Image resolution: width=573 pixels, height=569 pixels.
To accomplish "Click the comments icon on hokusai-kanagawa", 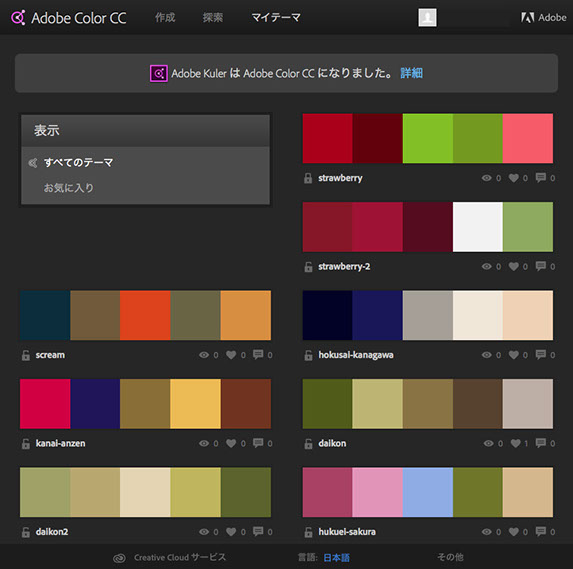I will click(x=541, y=354).
